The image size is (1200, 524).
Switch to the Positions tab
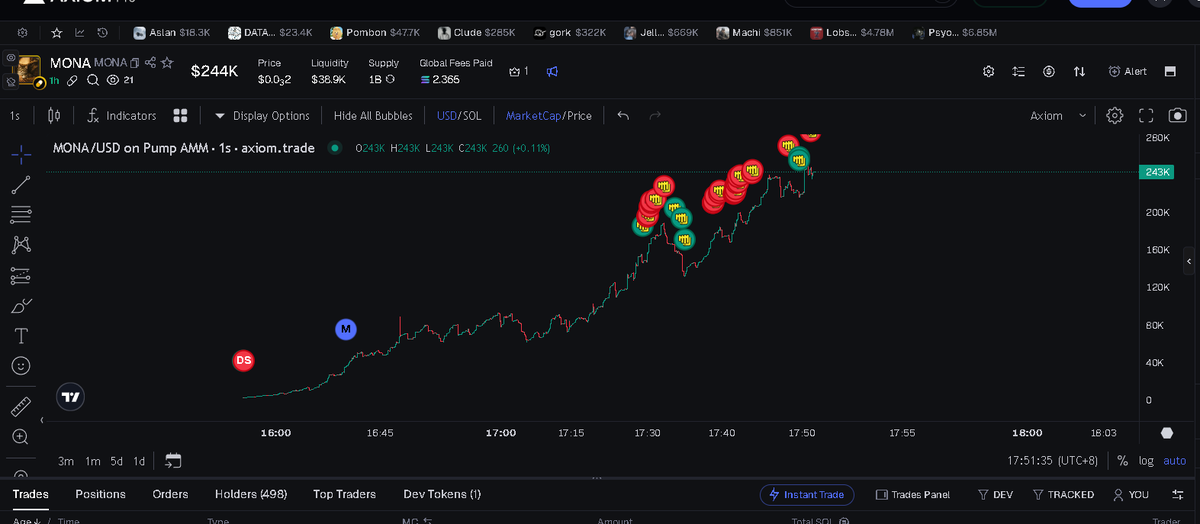tap(100, 494)
